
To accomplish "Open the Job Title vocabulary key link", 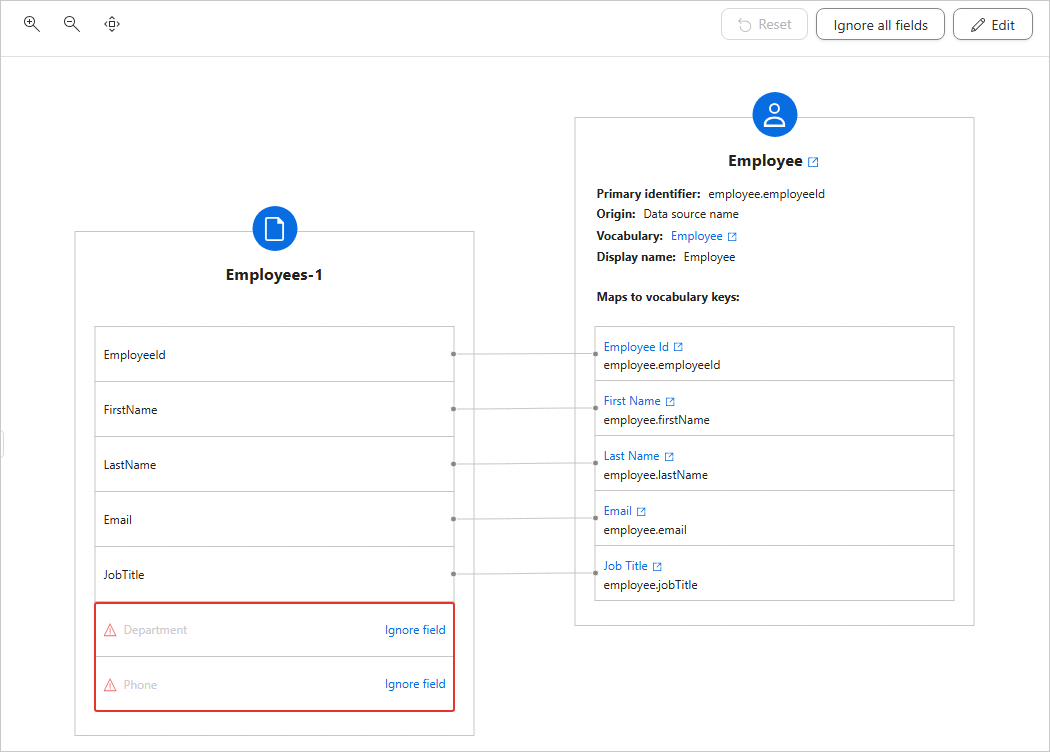I will click(625, 566).
